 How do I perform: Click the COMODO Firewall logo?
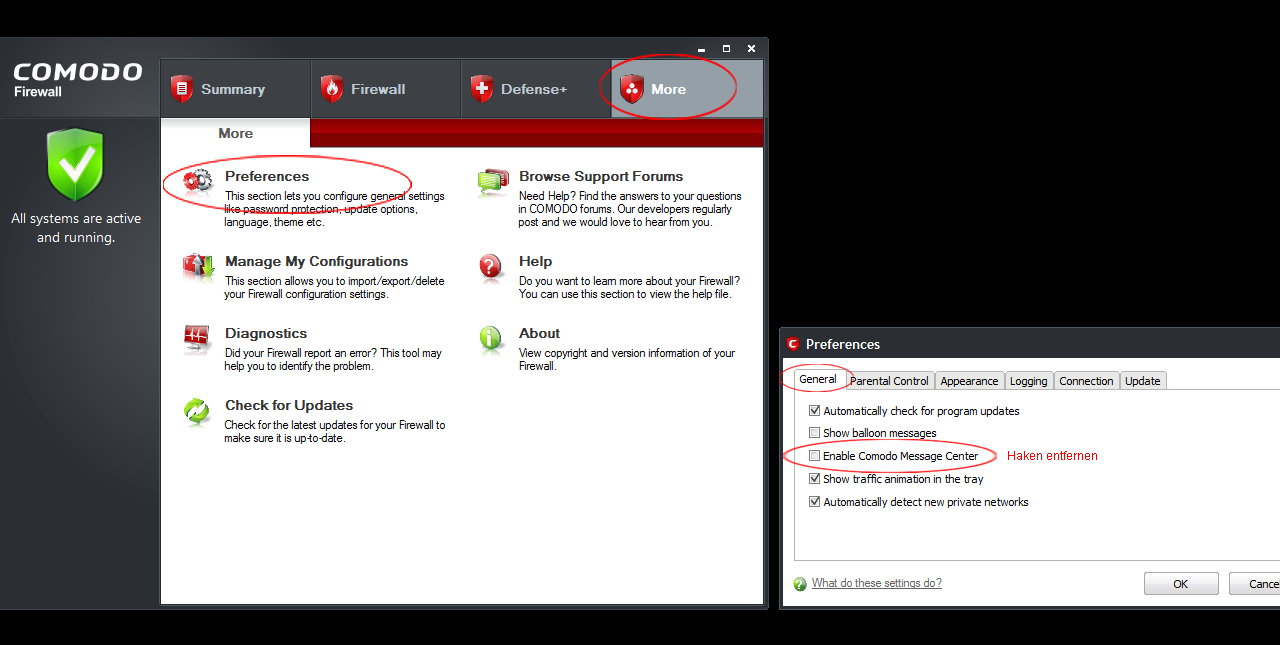[x=78, y=79]
